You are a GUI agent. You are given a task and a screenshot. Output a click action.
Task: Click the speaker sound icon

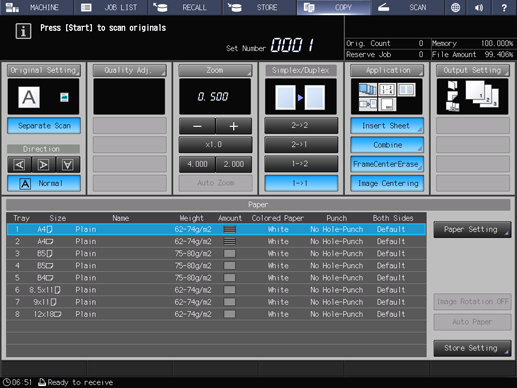[479, 7]
